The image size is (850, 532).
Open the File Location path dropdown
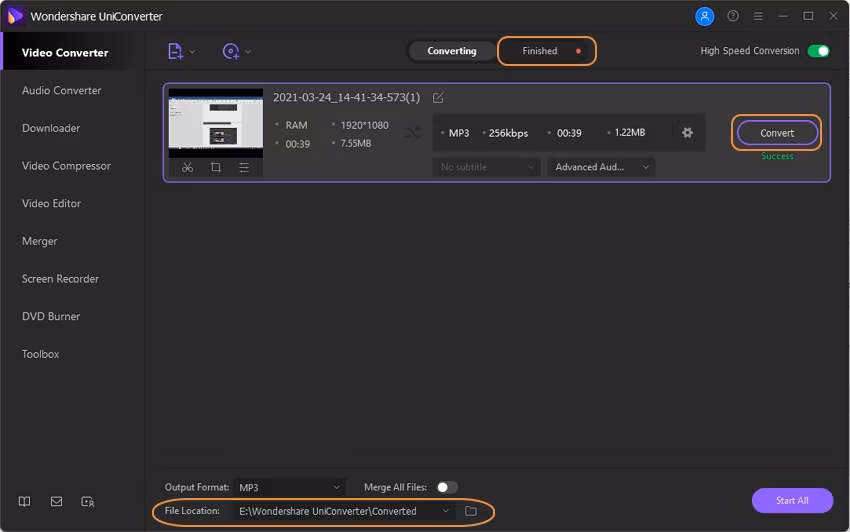coord(344,511)
